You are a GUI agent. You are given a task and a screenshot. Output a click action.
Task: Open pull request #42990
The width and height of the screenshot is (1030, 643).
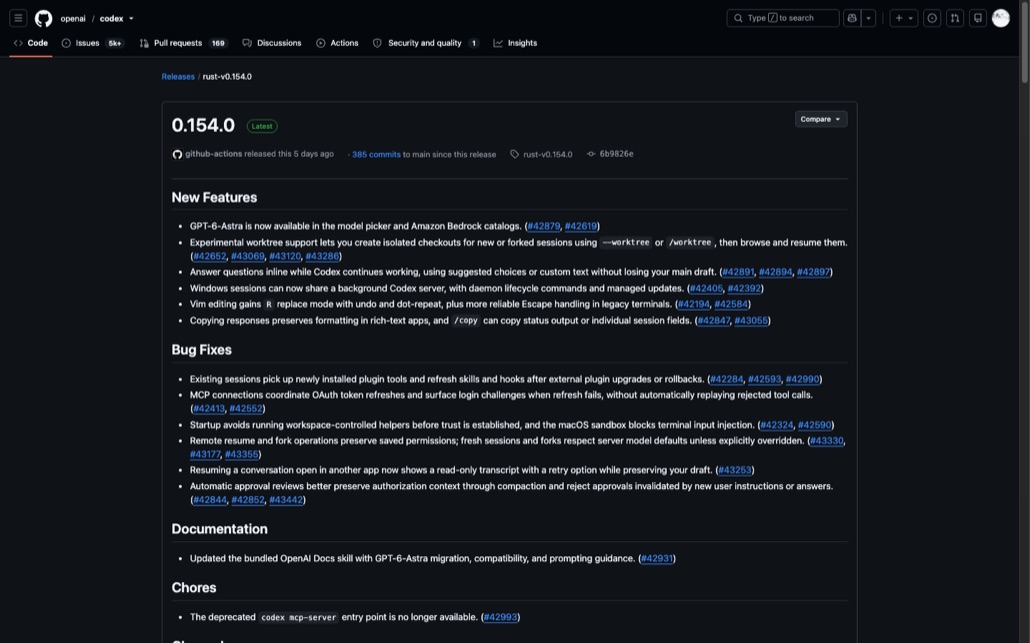pos(802,379)
